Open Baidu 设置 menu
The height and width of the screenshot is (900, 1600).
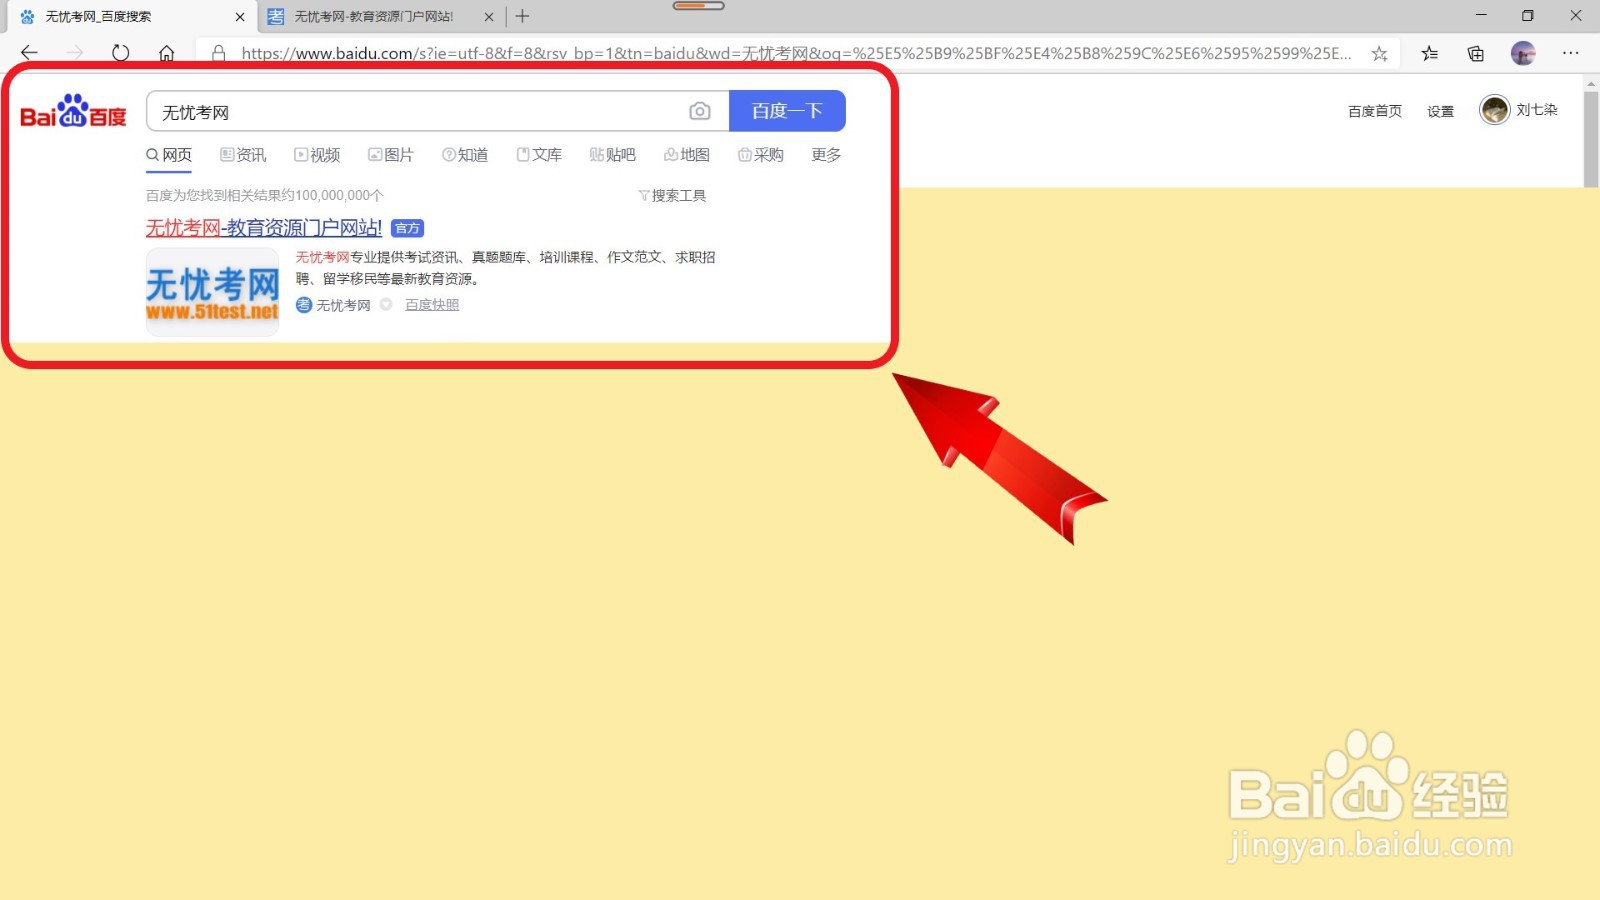pos(1440,111)
